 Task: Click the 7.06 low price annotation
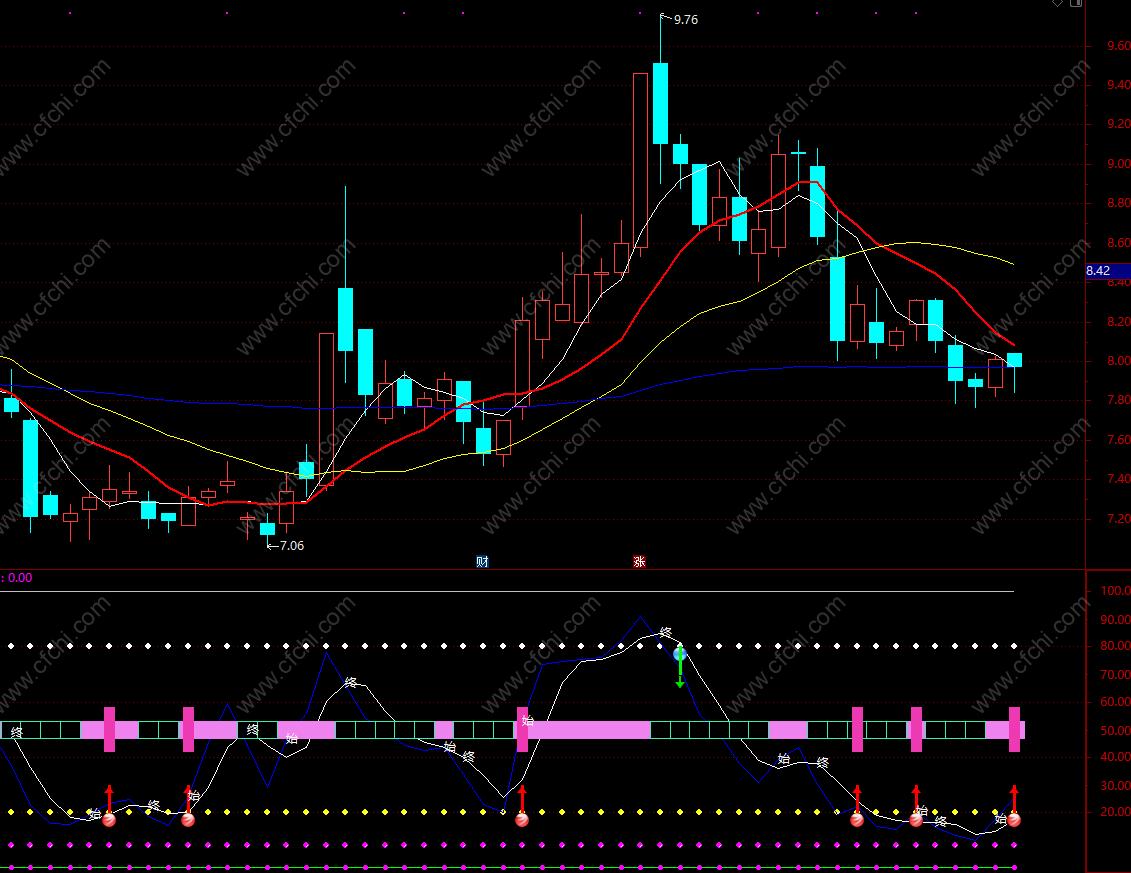tap(291, 545)
